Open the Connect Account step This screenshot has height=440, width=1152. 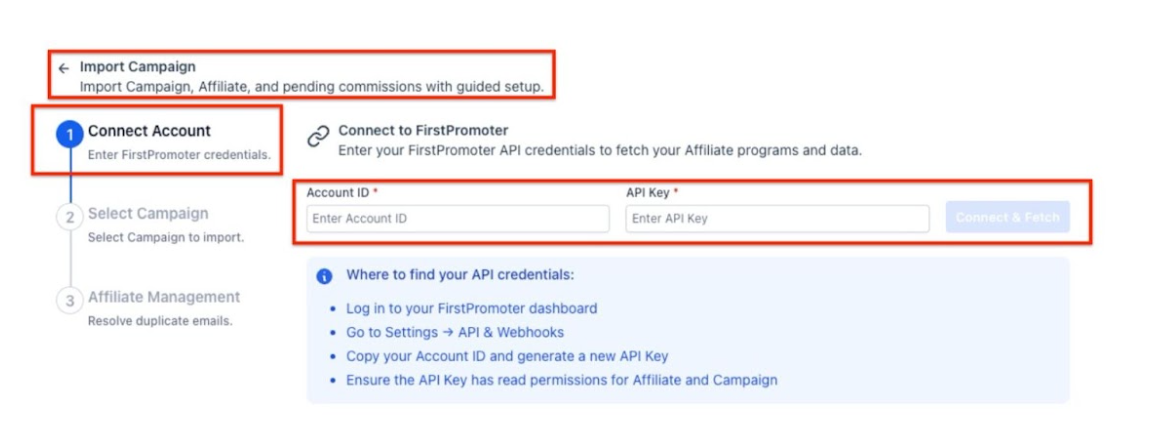point(149,131)
